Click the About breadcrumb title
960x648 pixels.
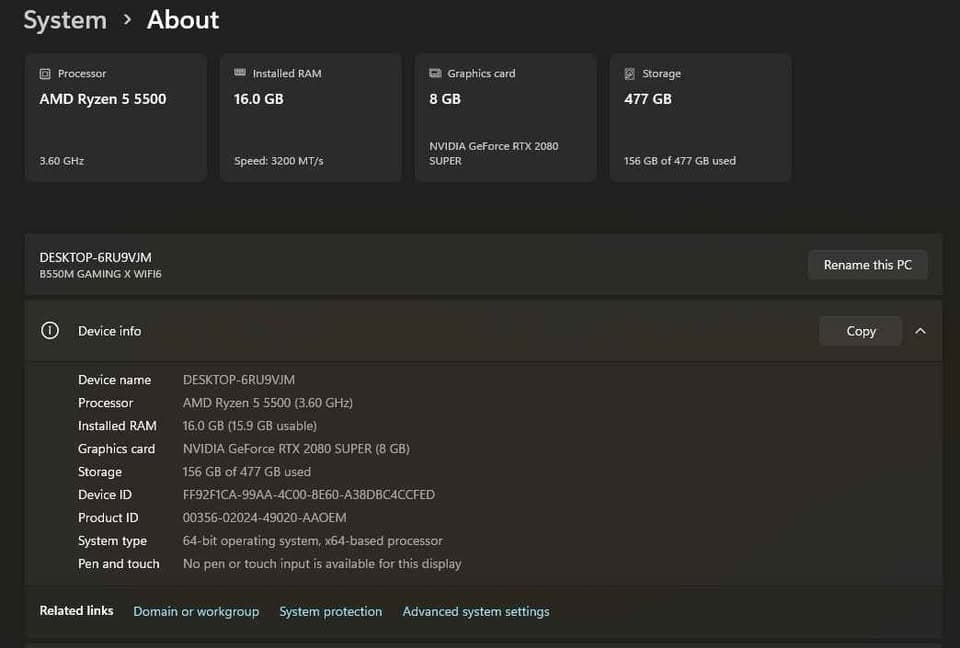point(182,20)
